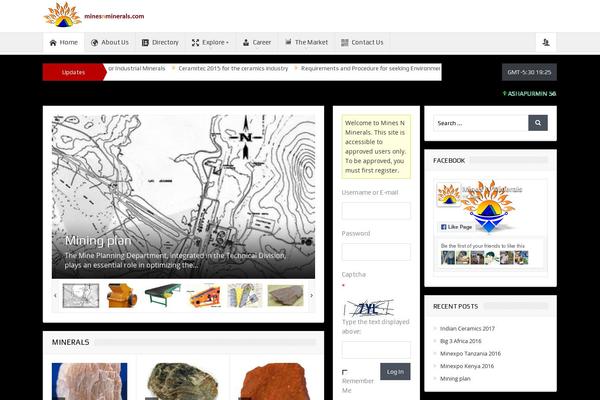Select the map thumbnail in carousel

pyautogui.click(x=81, y=296)
